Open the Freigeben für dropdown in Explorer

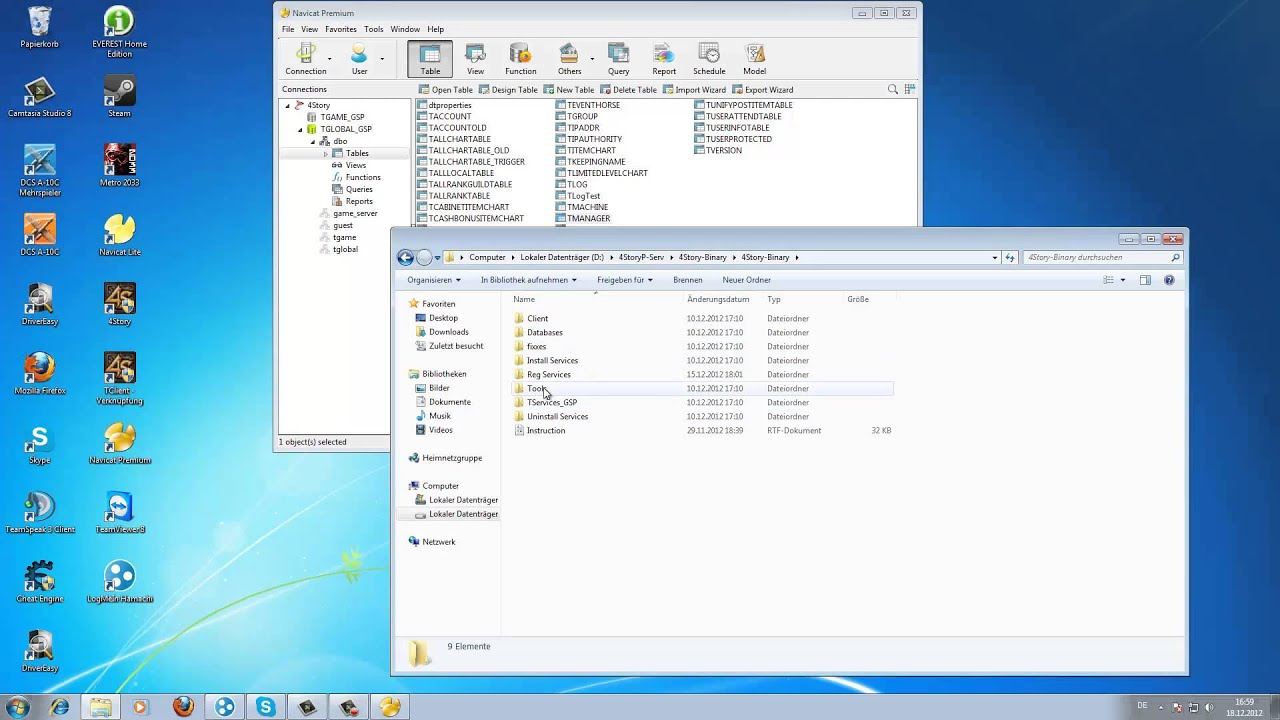(x=625, y=280)
